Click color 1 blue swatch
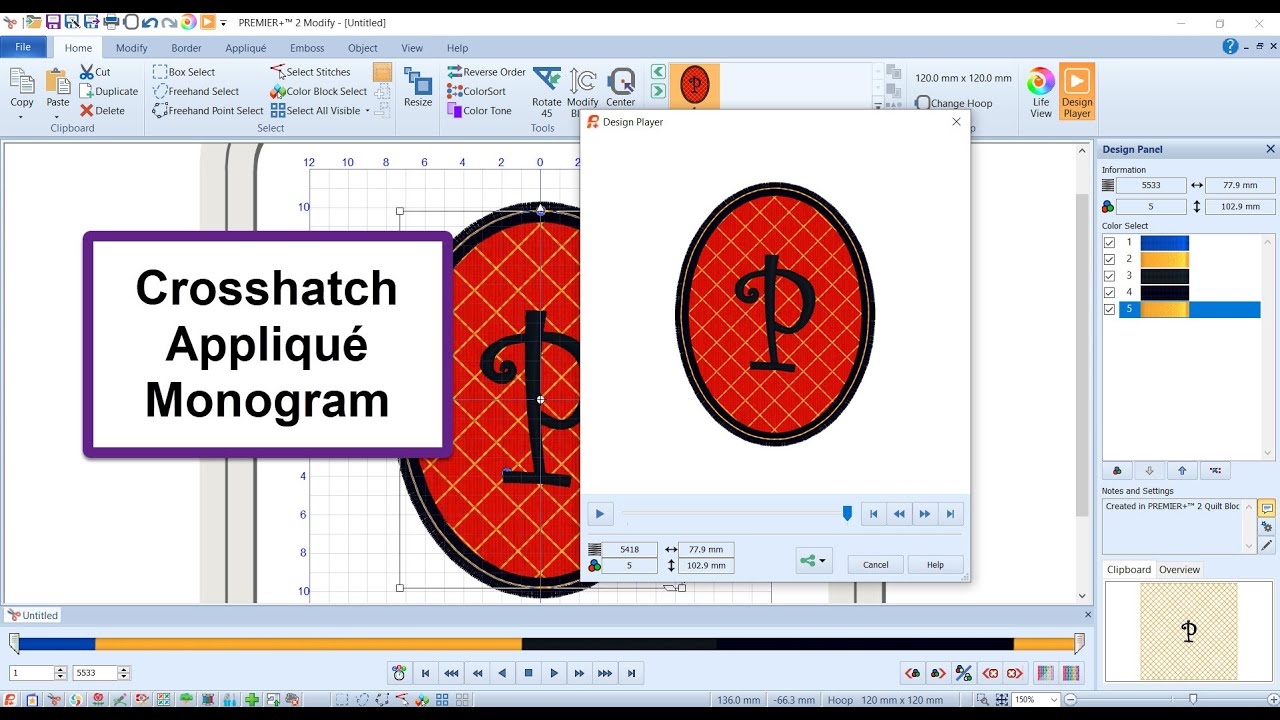This screenshot has height=720, width=1280. pos(1165,243)
